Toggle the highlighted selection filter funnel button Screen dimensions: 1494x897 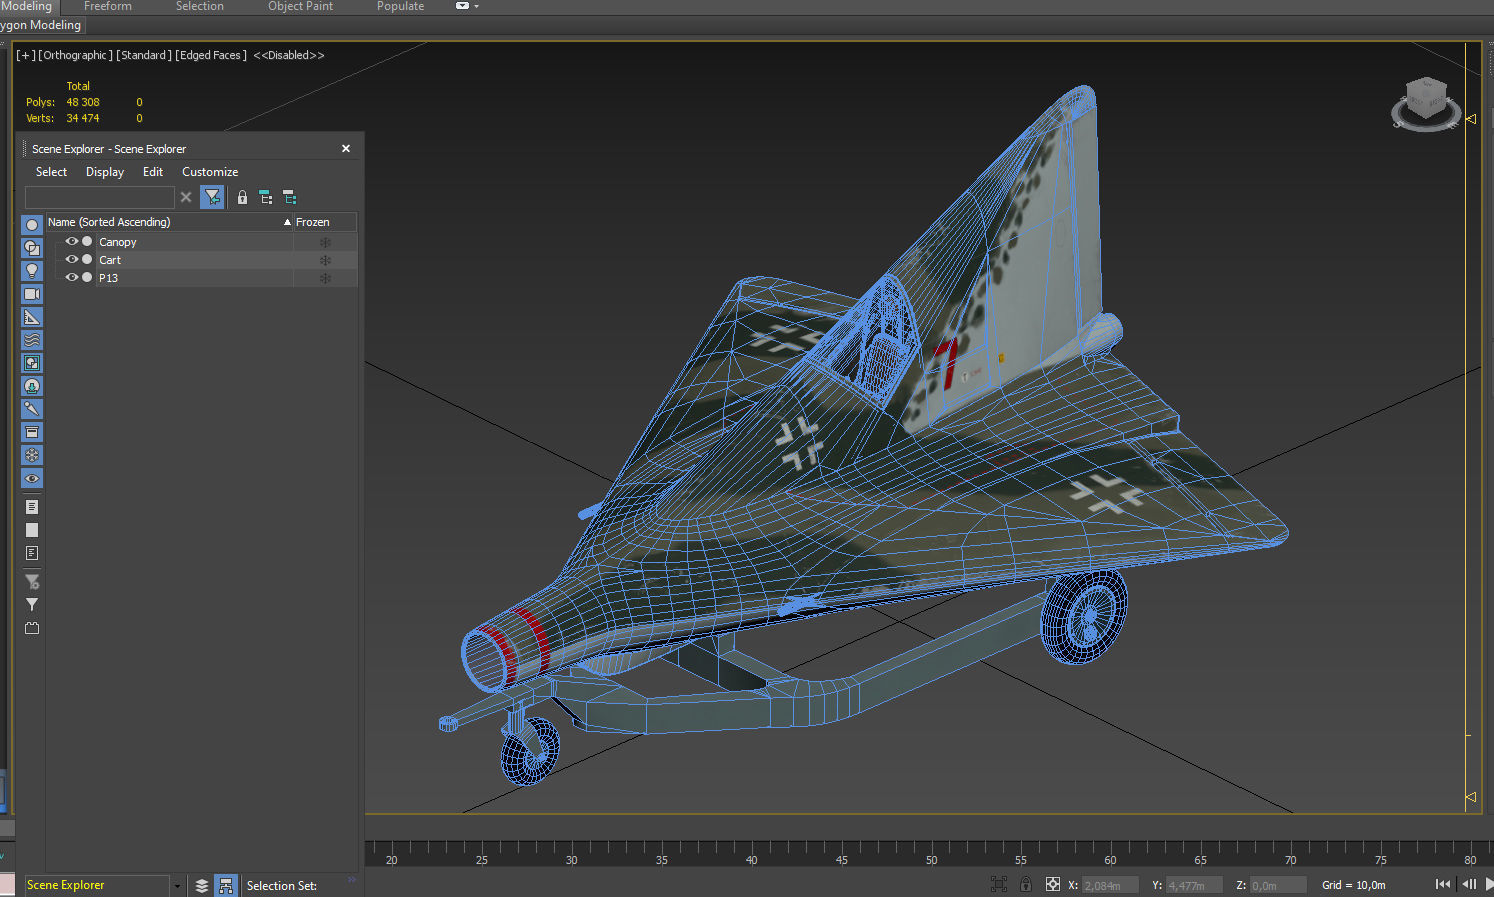212,197
